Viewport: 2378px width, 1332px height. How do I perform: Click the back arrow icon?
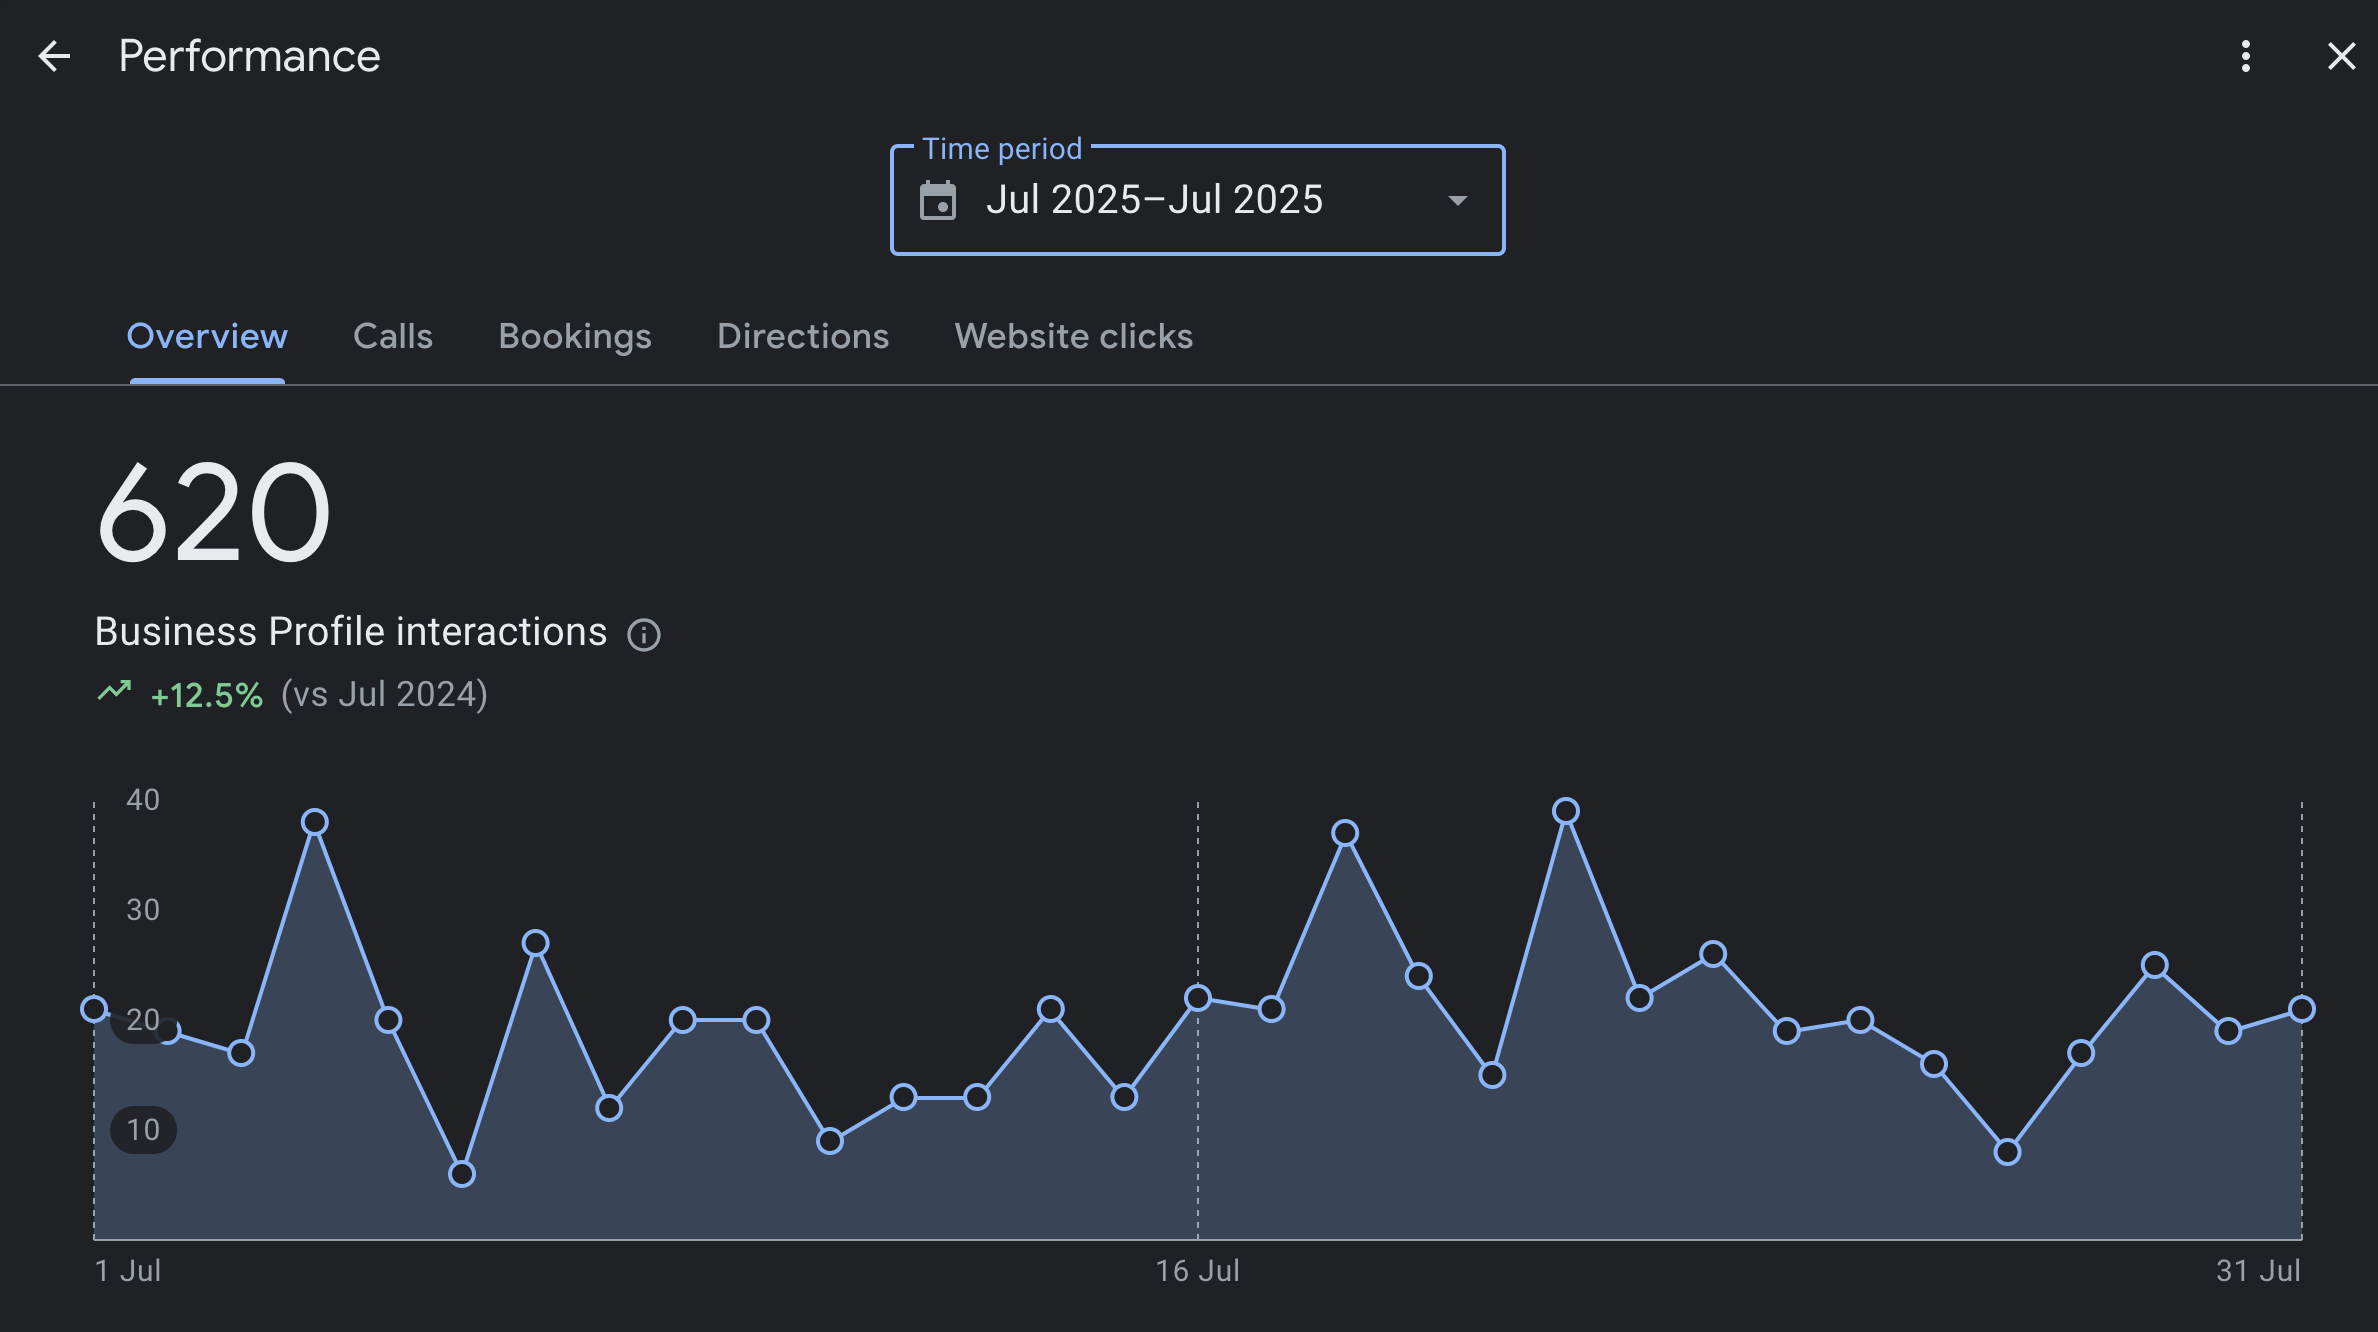tap(53, 56)
